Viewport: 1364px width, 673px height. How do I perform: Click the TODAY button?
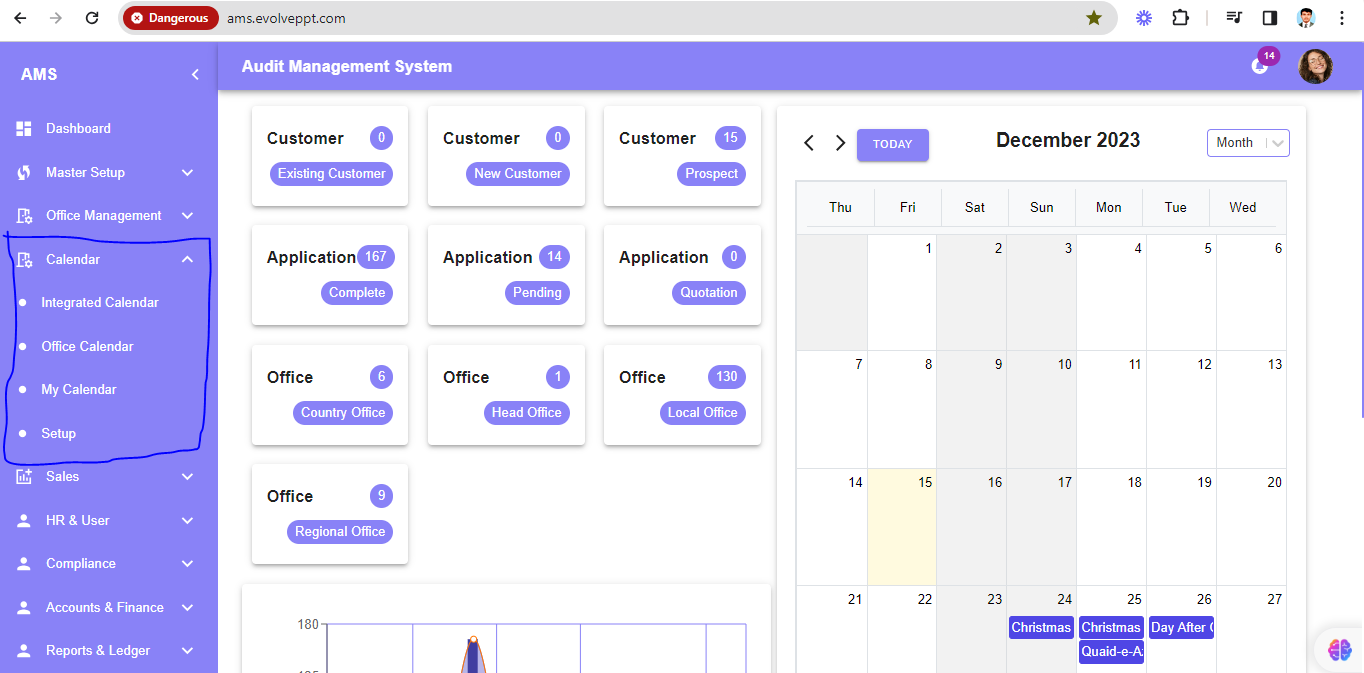(892, 144)
